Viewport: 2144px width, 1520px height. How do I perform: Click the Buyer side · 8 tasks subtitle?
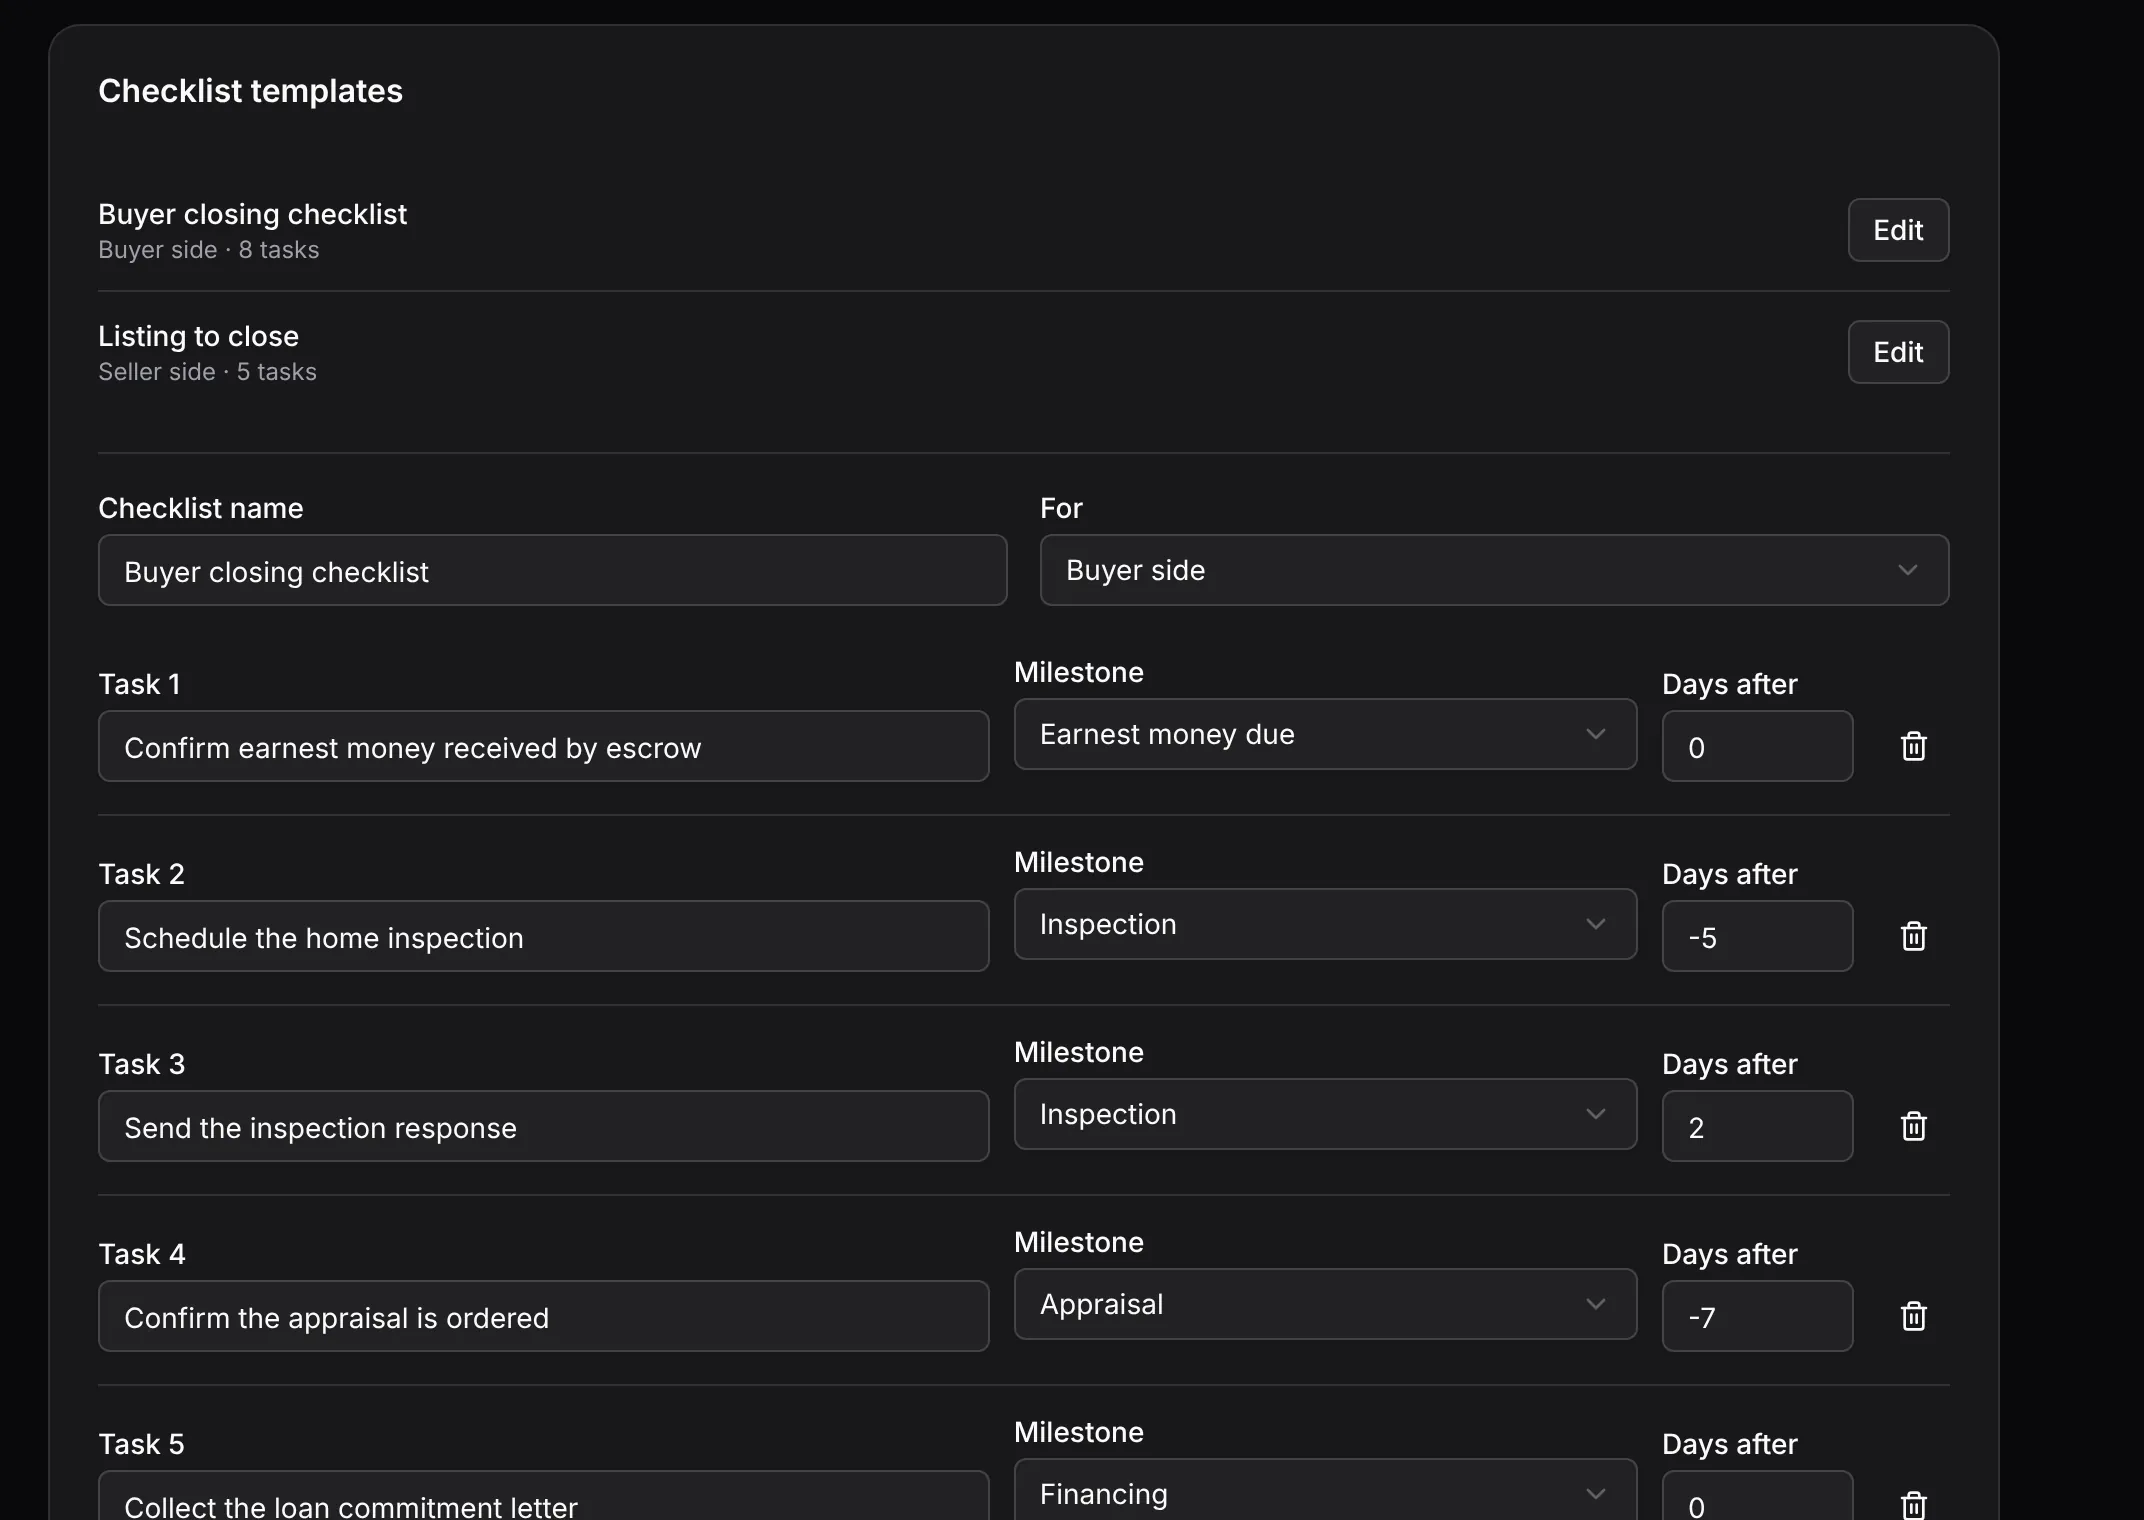click(208, 250)
